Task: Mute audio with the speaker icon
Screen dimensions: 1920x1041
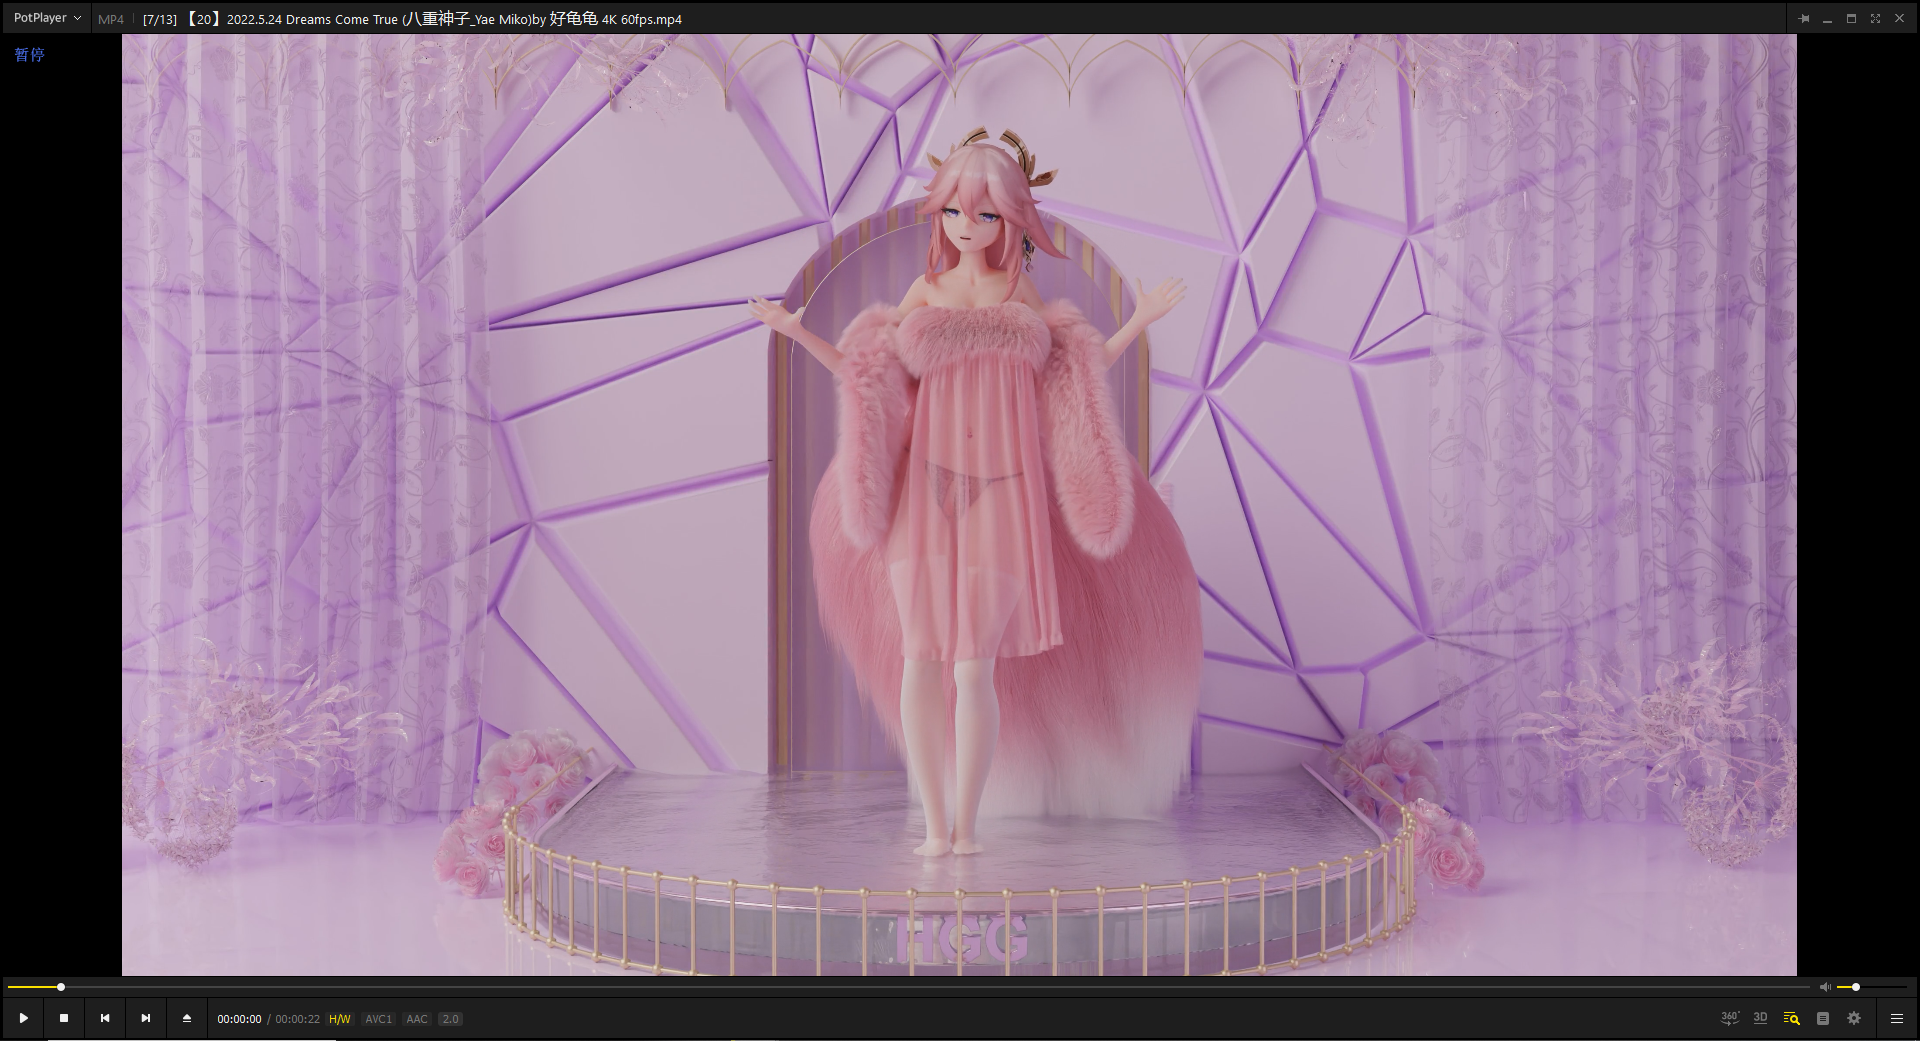Action: (x=1825, y=987)
